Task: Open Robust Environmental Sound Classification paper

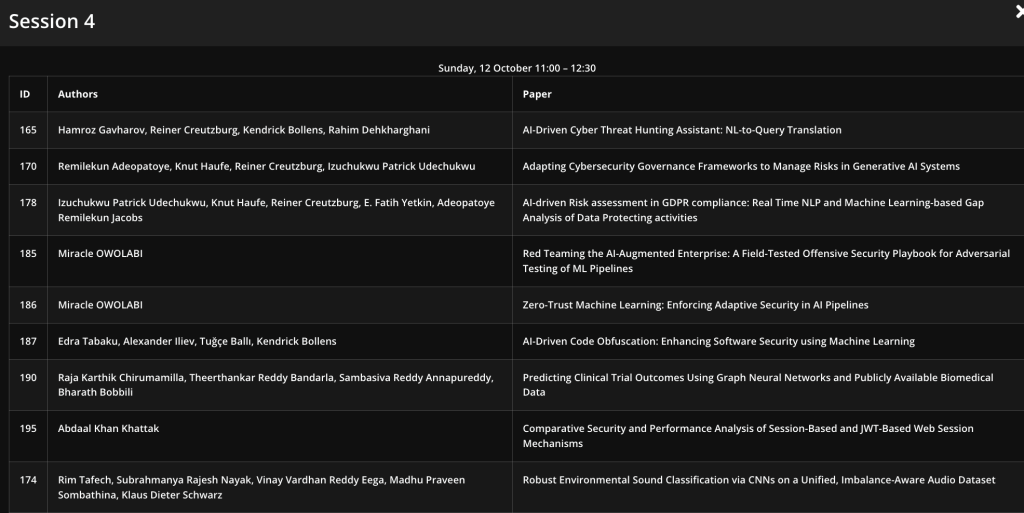Action: 758,480
